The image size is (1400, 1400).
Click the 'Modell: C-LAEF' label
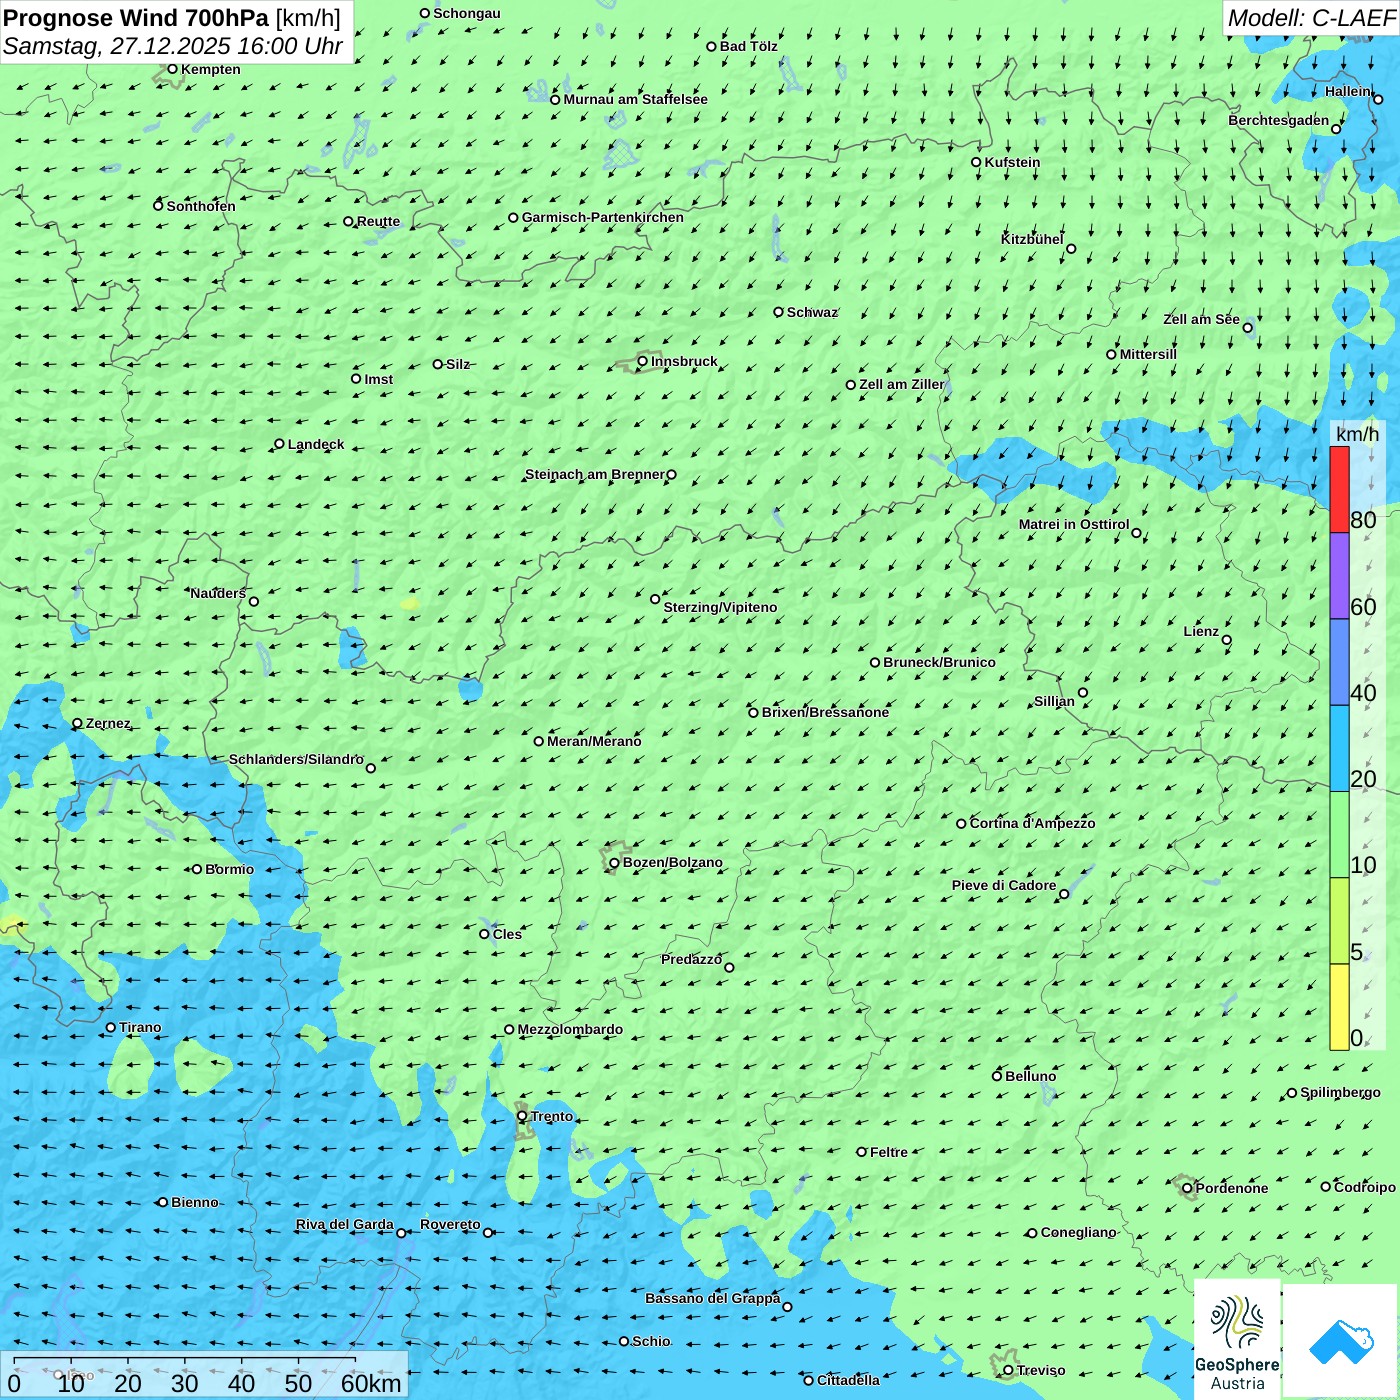coord(1311,18)
